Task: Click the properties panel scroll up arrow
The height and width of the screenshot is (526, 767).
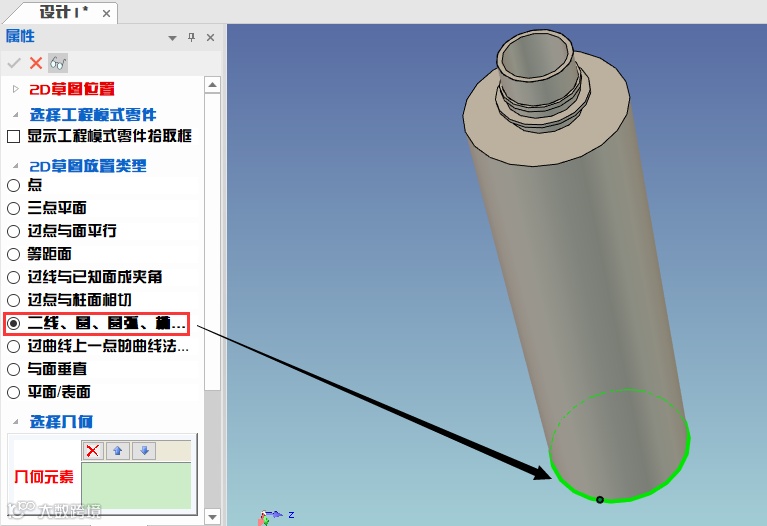Action: (x=212, y=85)
